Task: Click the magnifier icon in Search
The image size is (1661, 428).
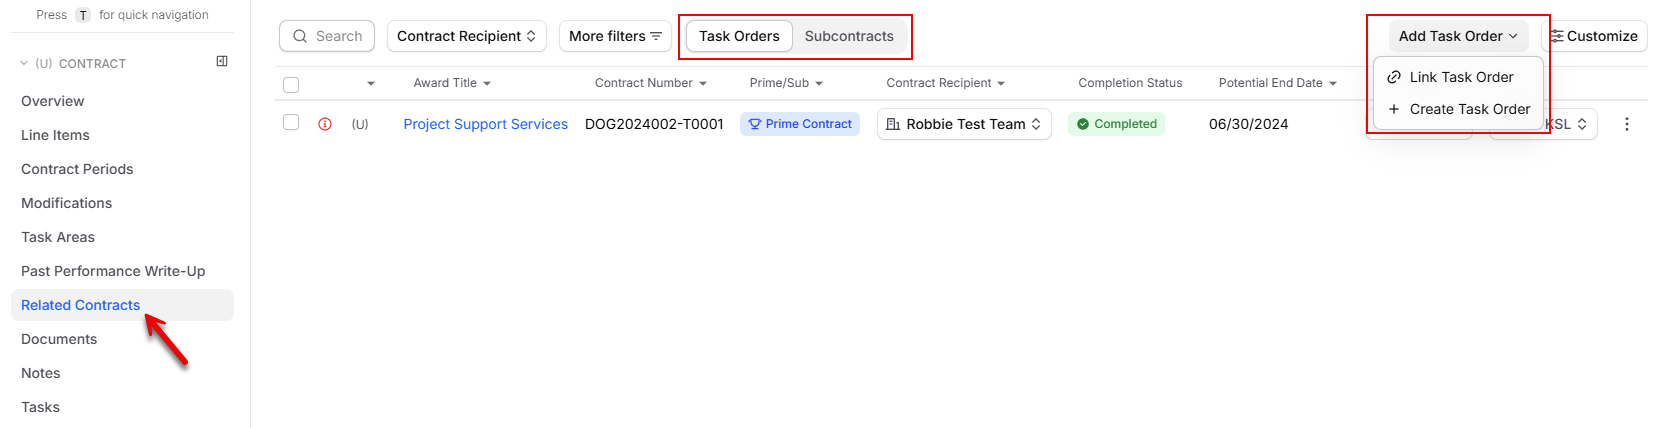Action: tap(300, 36)
